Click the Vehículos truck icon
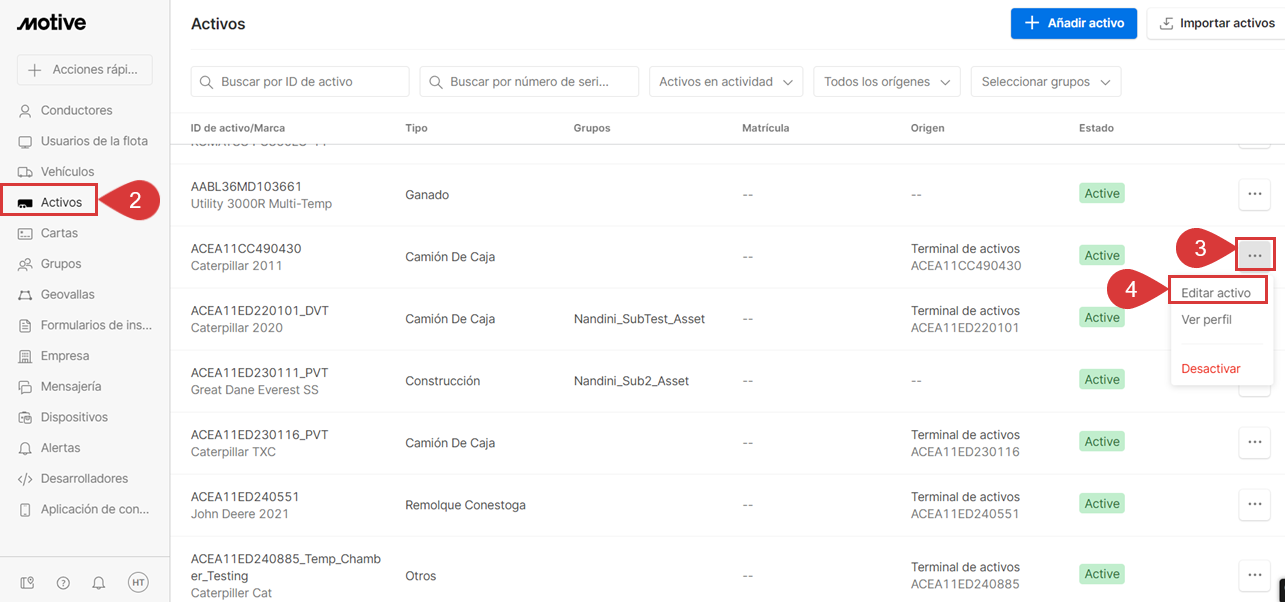Image resolution: width=1285 pixels, height=602 pixels. pyautogui.click(x=25, y=172)
